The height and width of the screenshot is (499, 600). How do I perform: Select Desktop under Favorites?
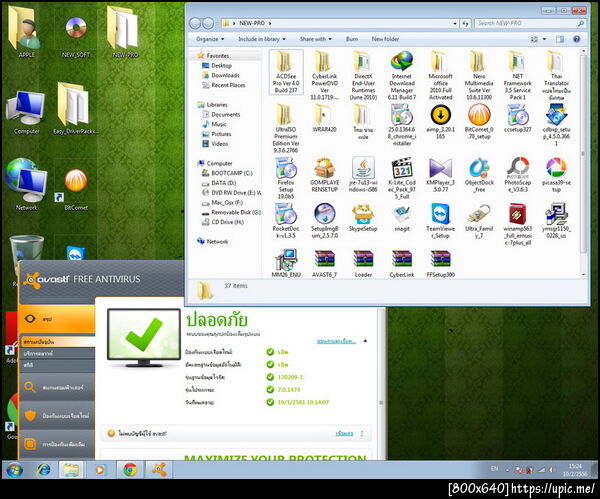click(x=217, y=66)
